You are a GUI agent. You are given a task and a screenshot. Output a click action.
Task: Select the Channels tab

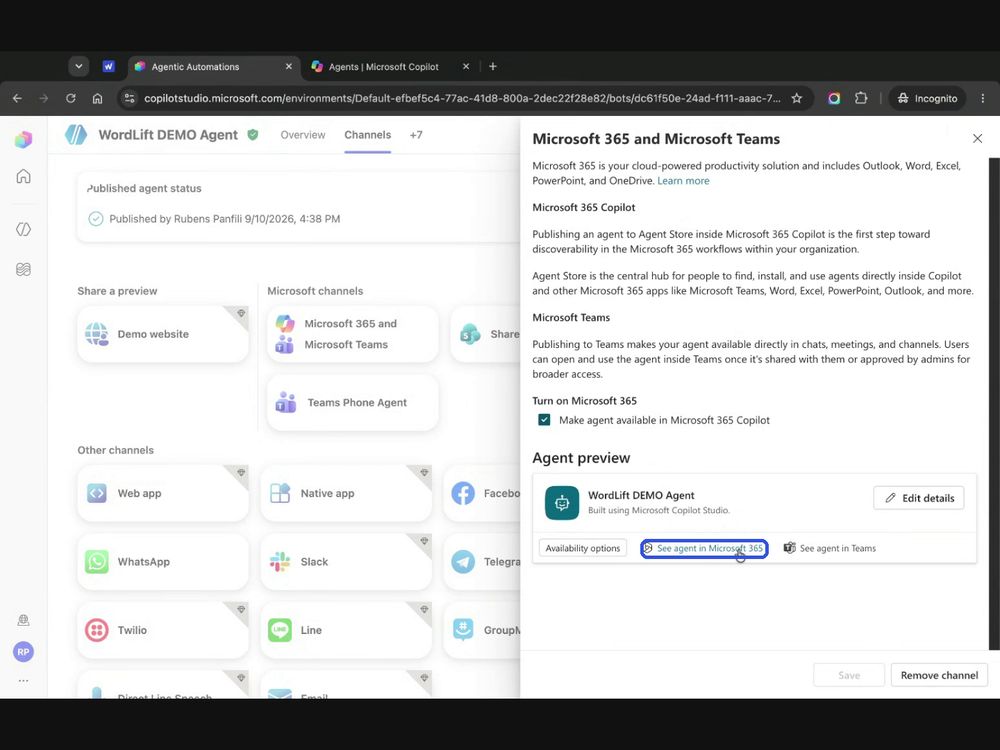pyautogui.click(x=367, y=135)
